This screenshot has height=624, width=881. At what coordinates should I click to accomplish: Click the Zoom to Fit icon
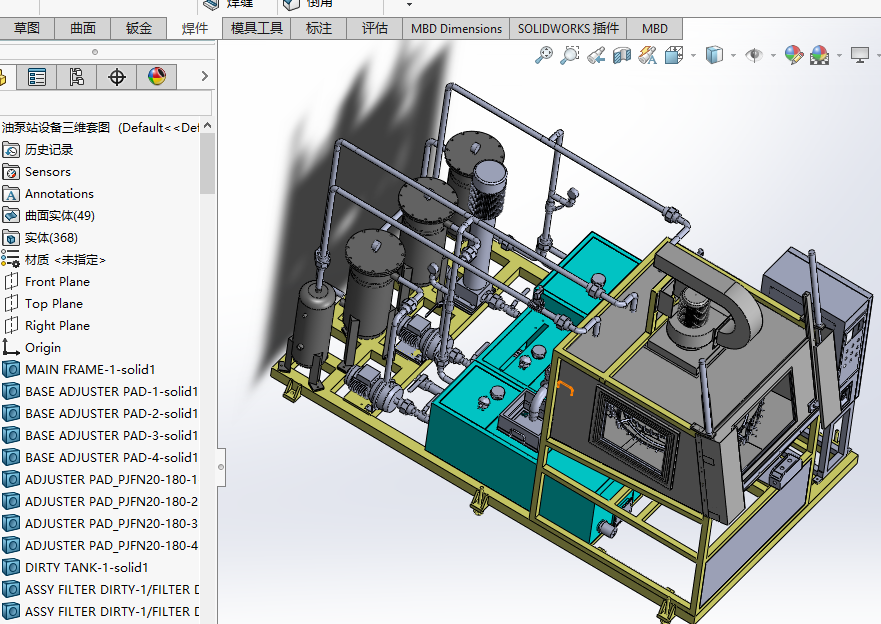pos(544,56)
